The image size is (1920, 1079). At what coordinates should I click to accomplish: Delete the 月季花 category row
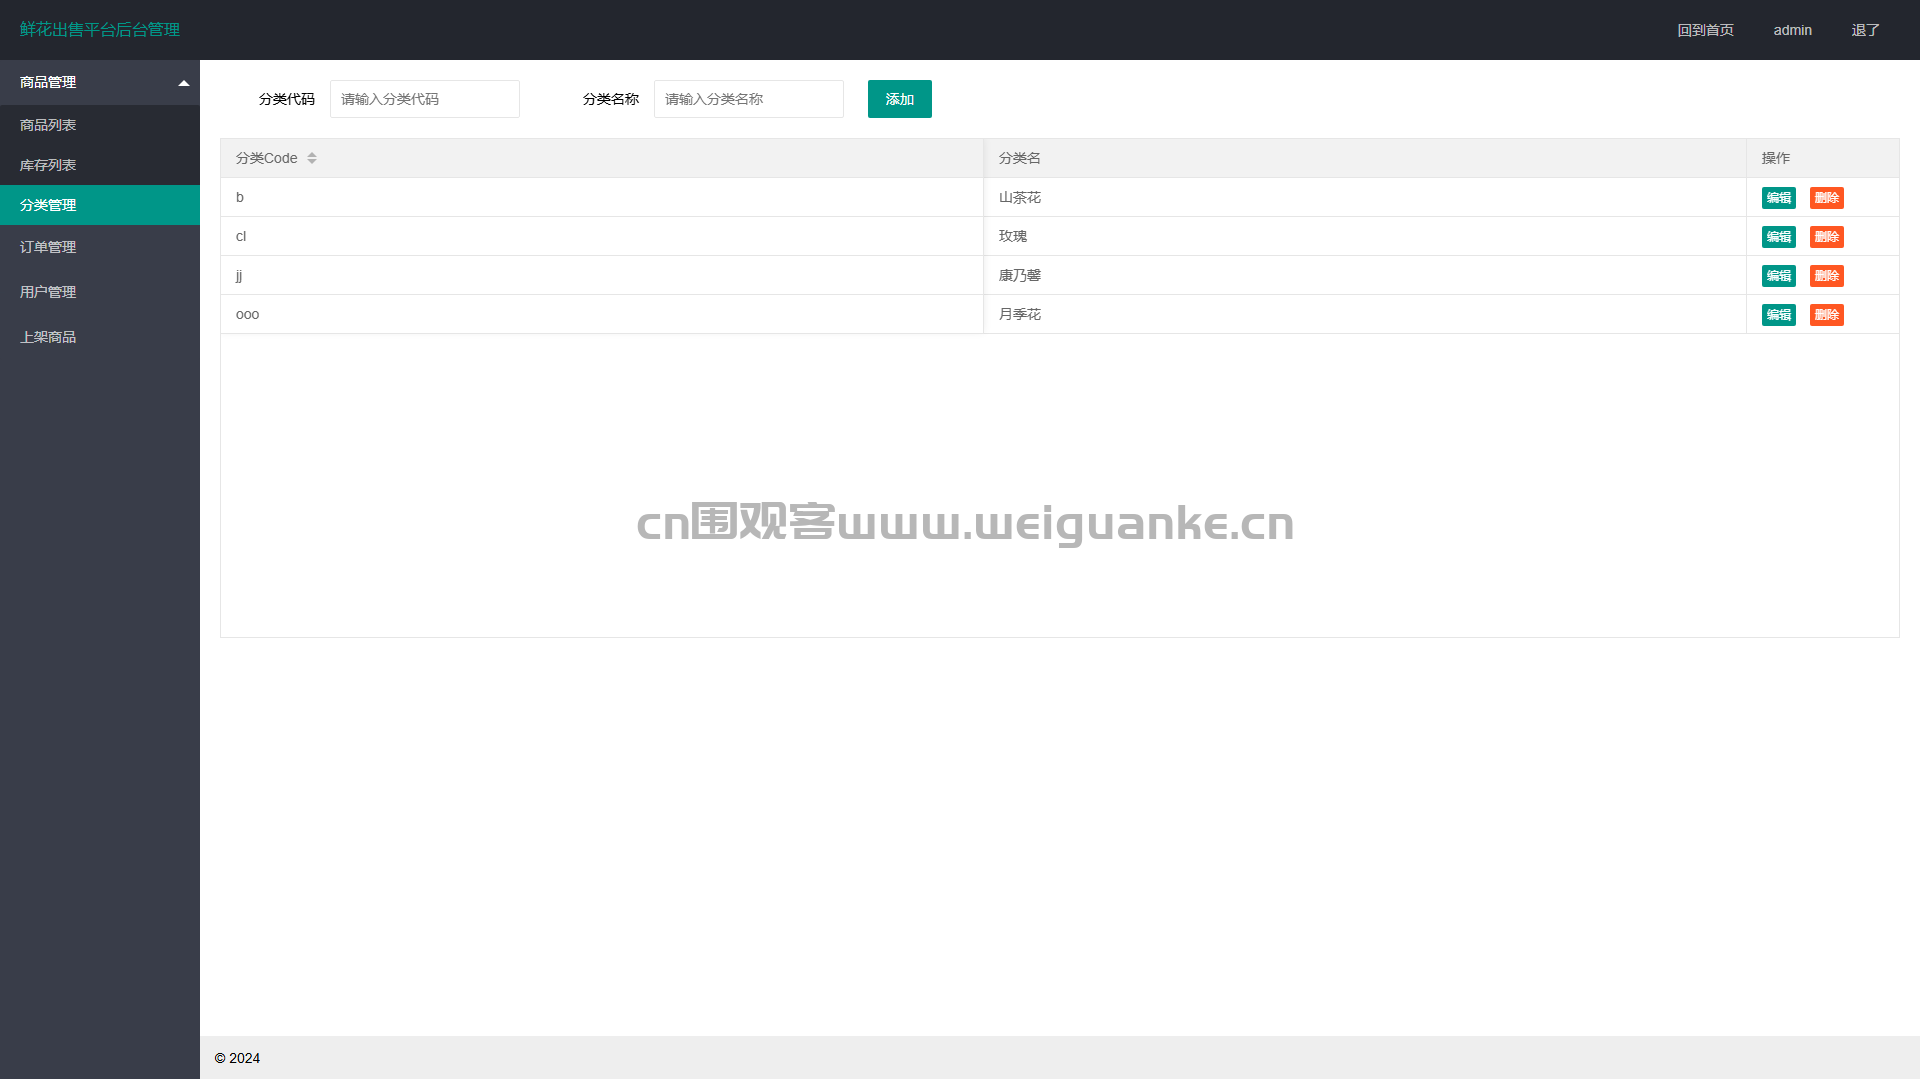(1827, 315)
